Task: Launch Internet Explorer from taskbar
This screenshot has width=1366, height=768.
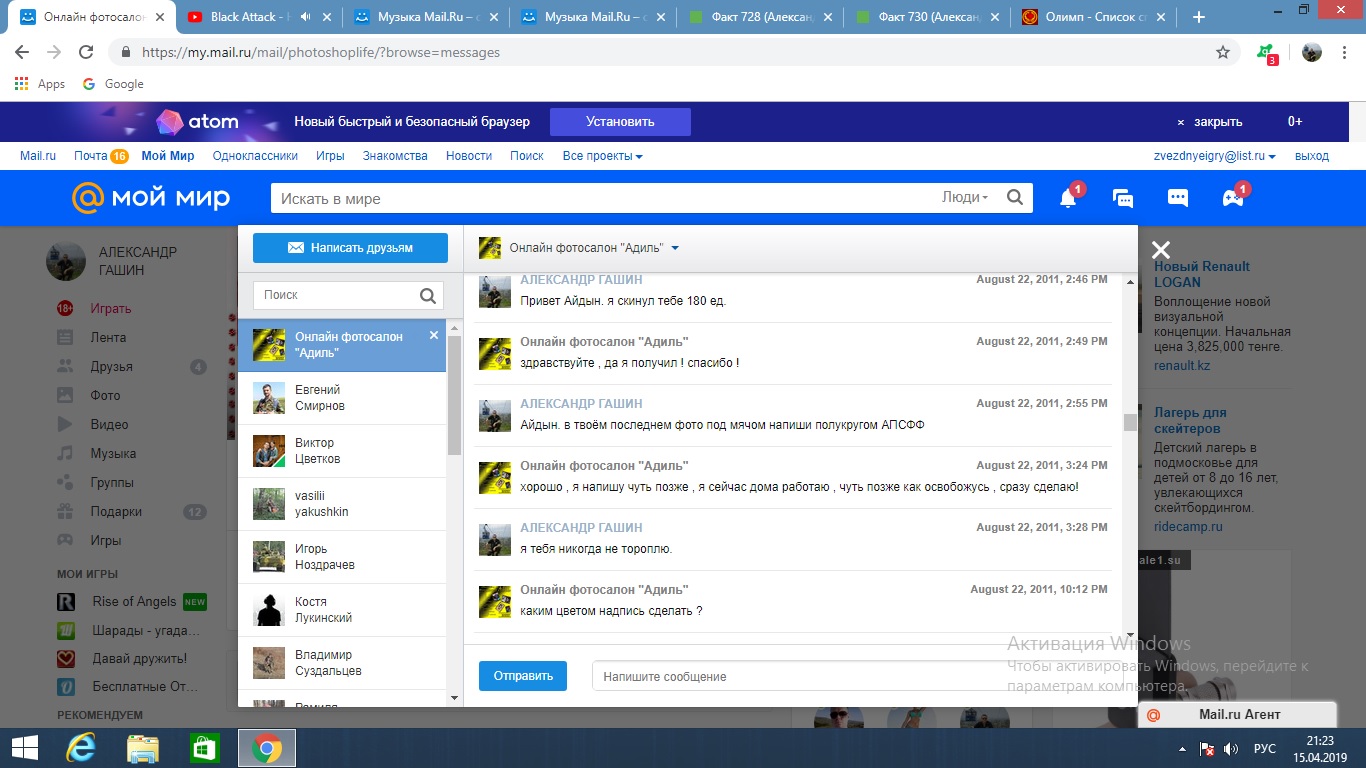Action: tap(81, 748)
